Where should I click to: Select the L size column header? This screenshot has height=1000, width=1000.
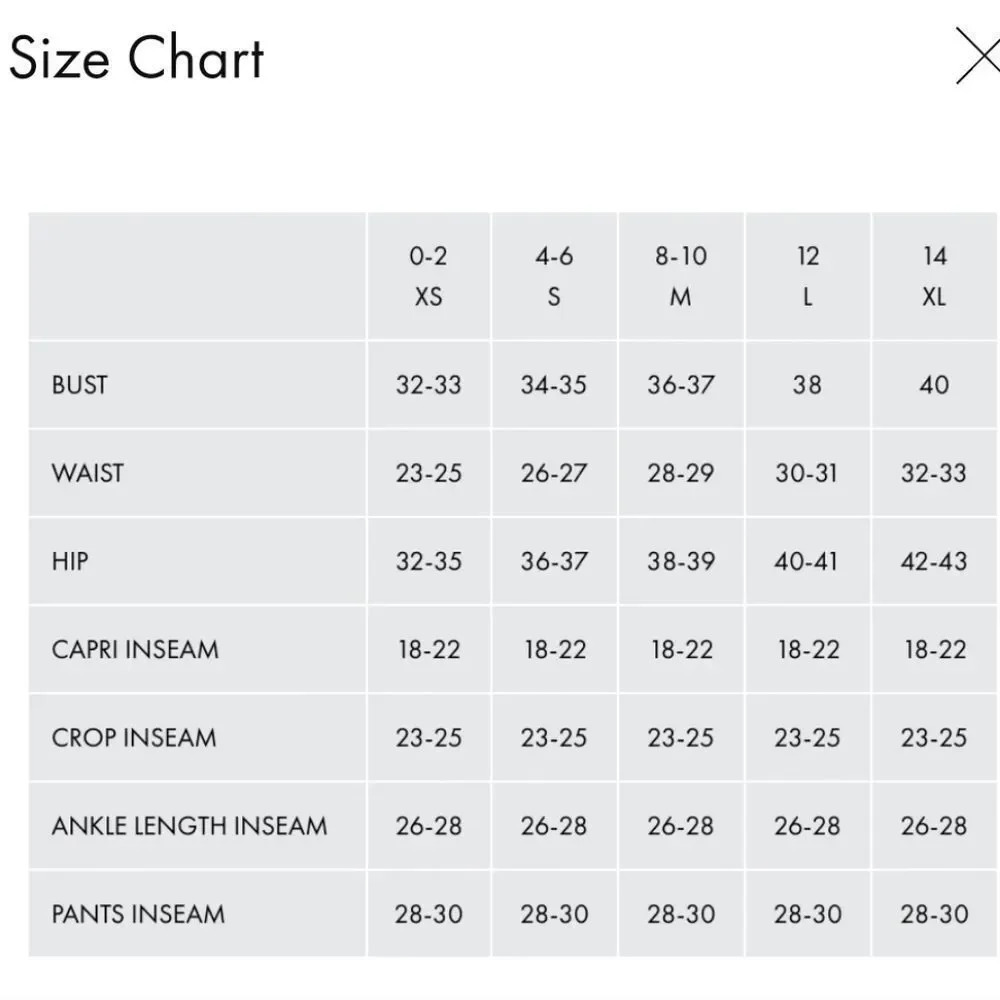pos(808,277)
